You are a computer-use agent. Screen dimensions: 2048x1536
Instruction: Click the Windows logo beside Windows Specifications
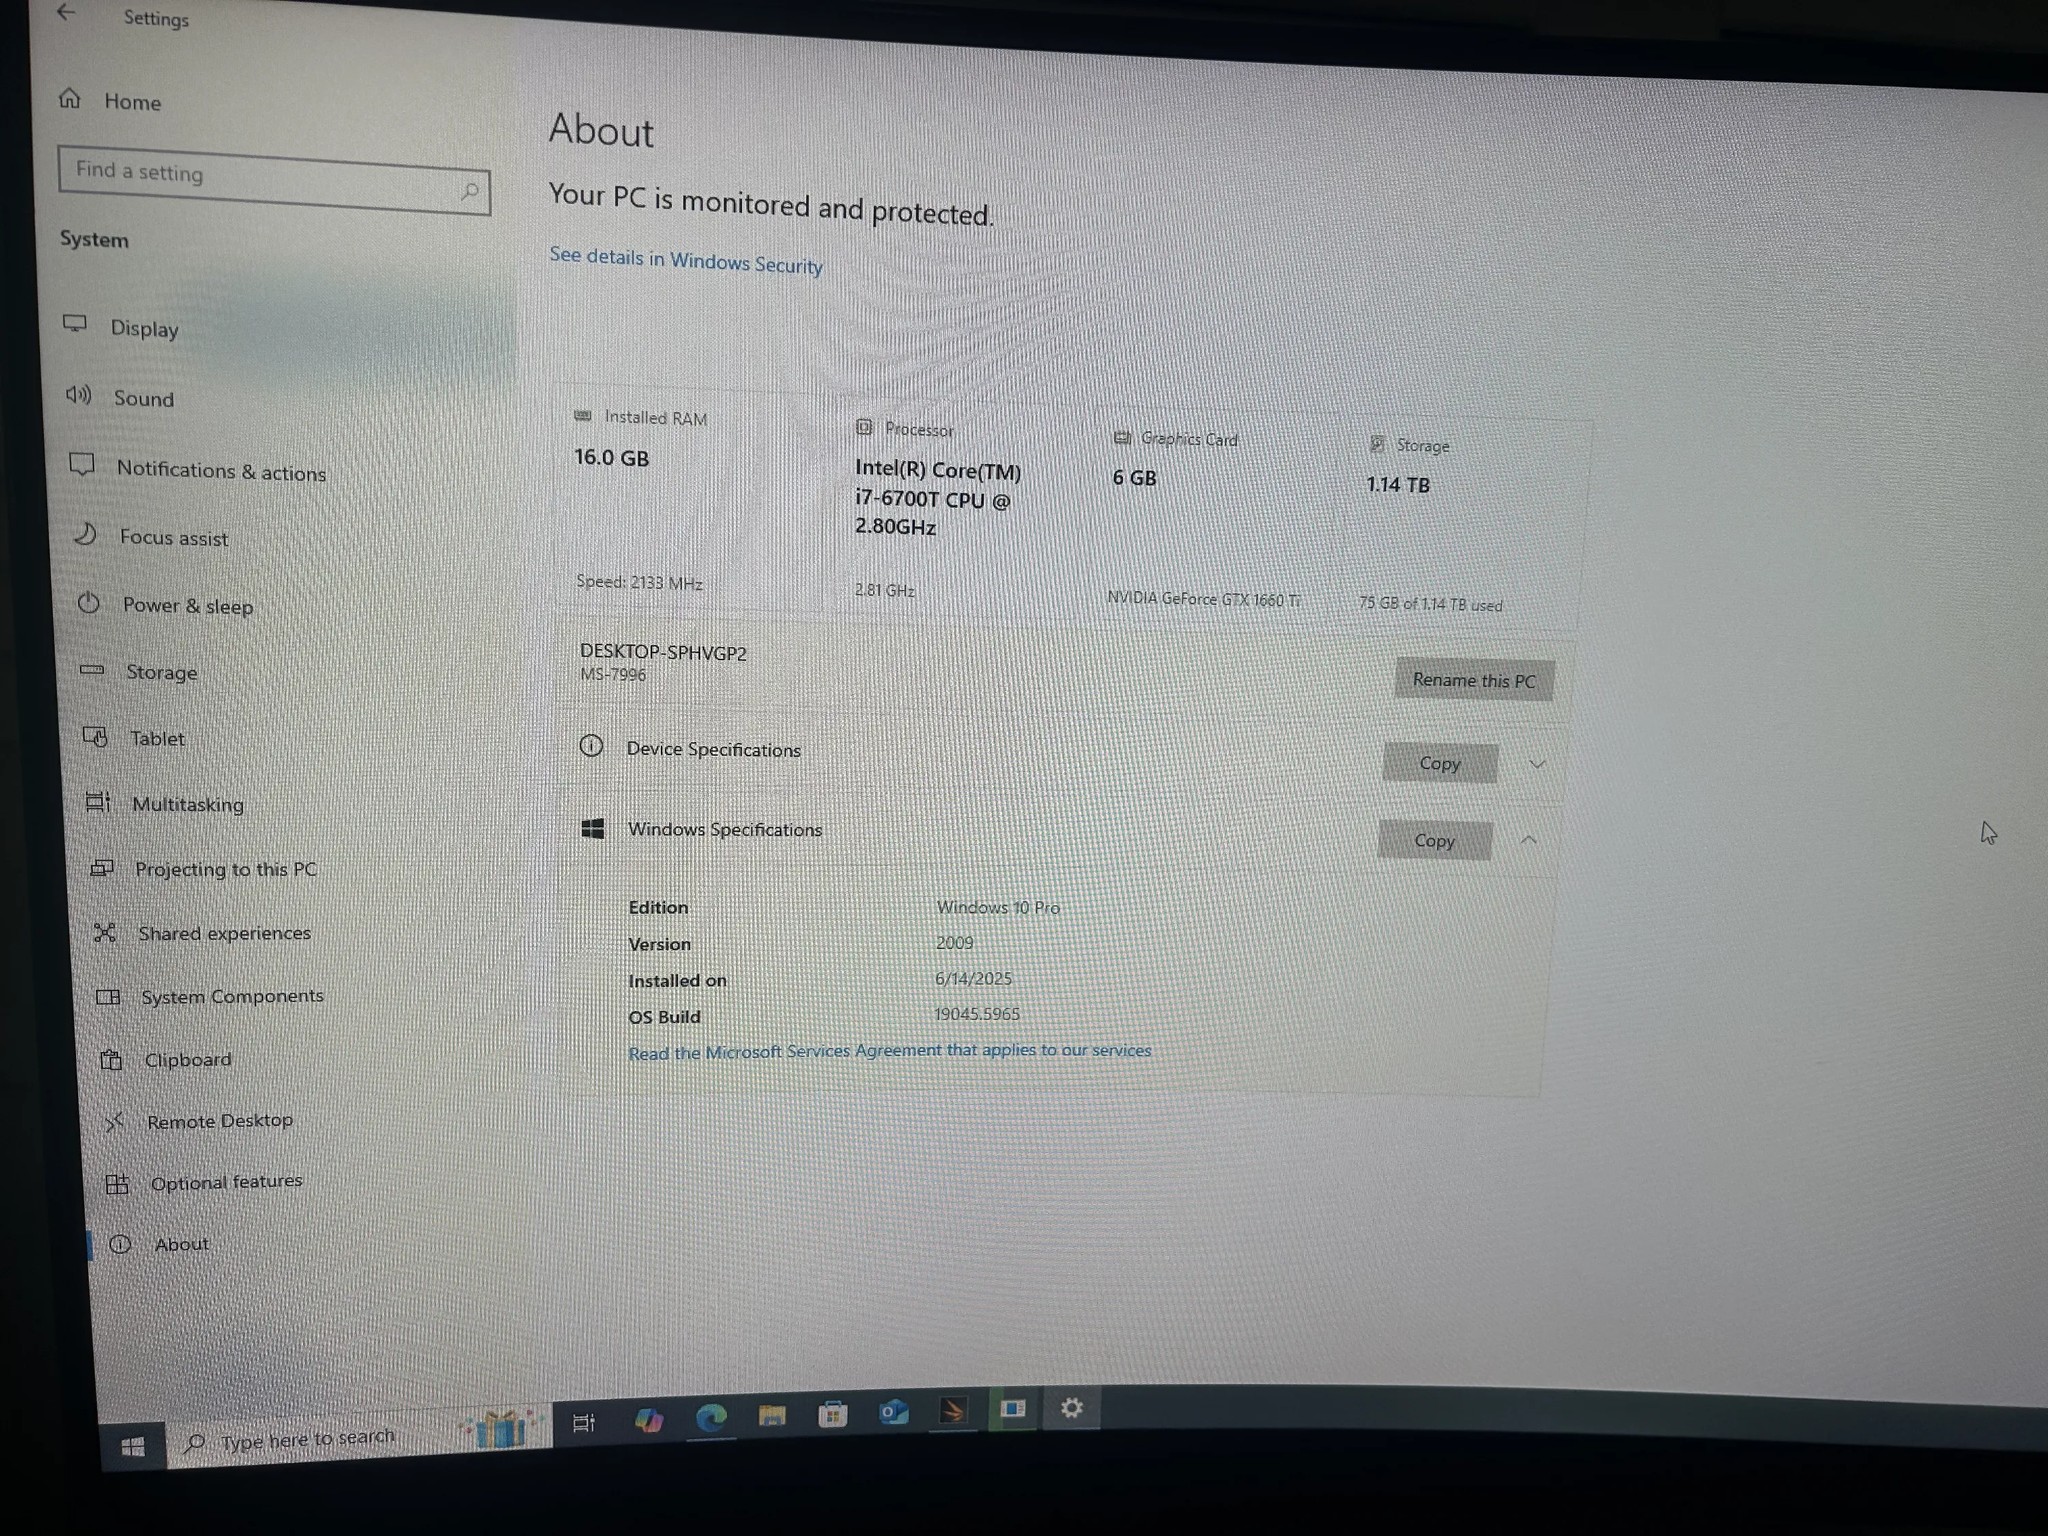pyautogui.click(x=593, y=828)
